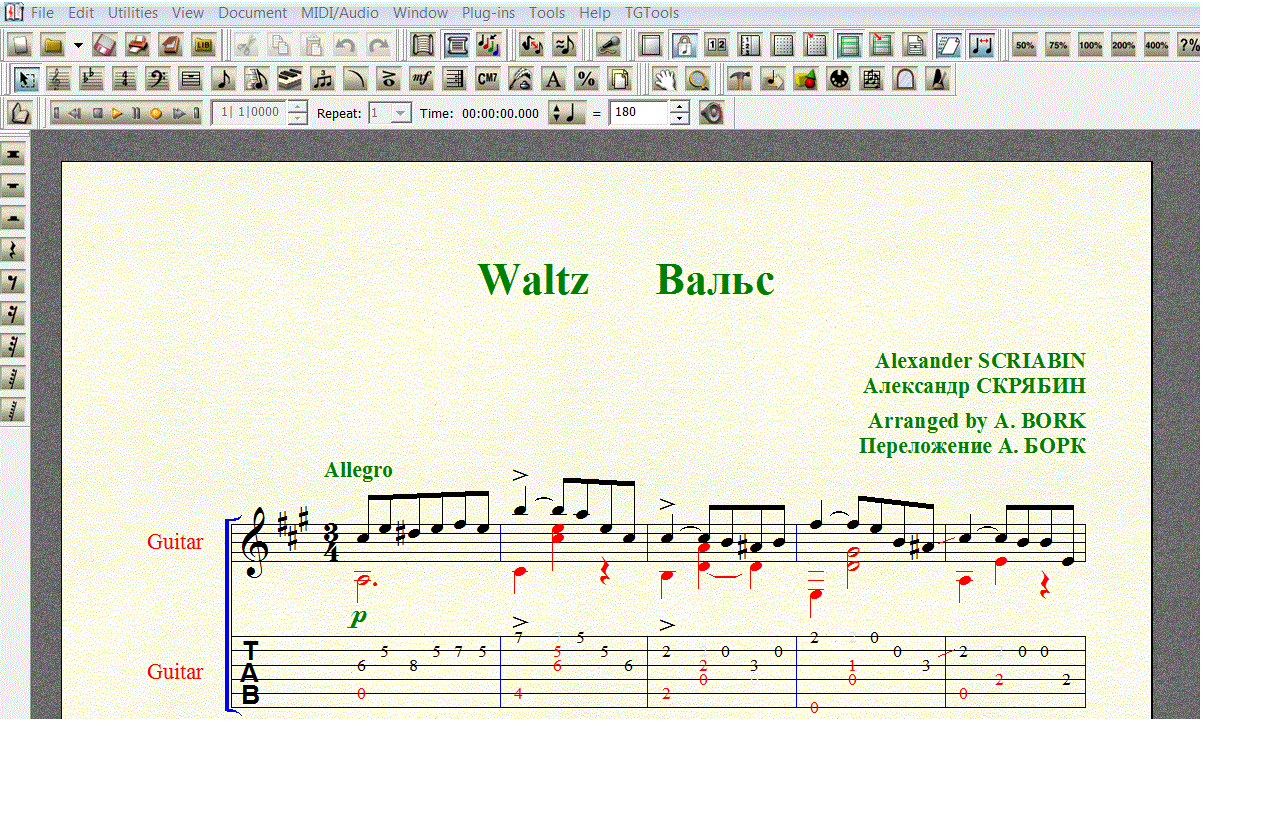Choose the Tempo metronome tool
Viewport: 1274px width, 817px height.
(x=937, y=79)
